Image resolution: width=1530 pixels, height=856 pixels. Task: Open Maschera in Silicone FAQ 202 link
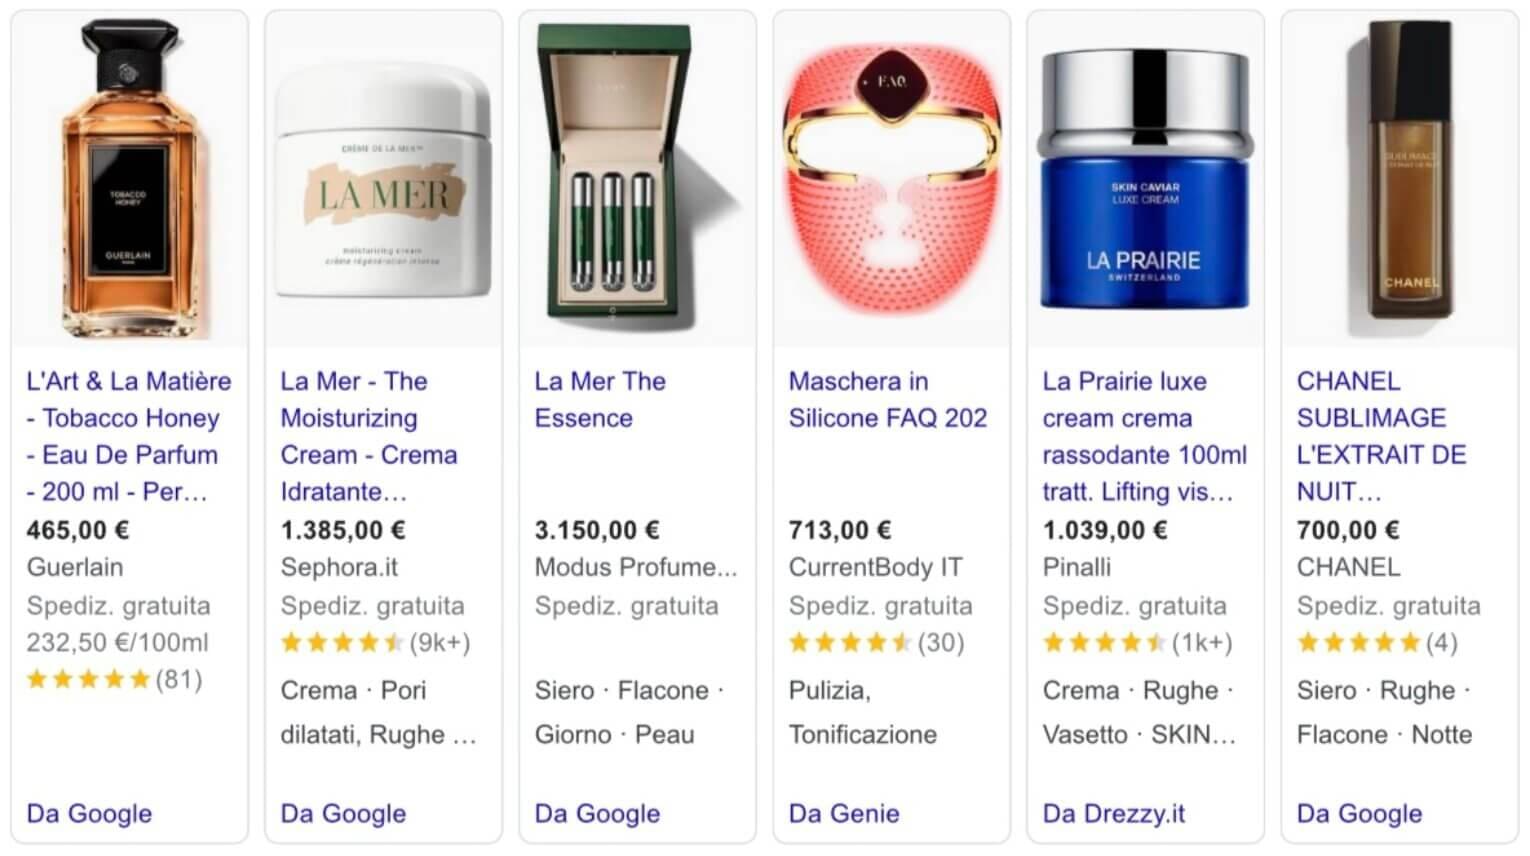click(888, 399)
